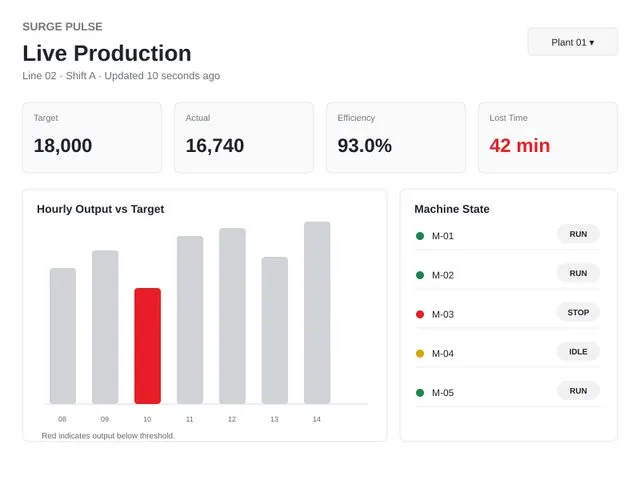Click the RUN badge for M-01

tap(578, 234)
